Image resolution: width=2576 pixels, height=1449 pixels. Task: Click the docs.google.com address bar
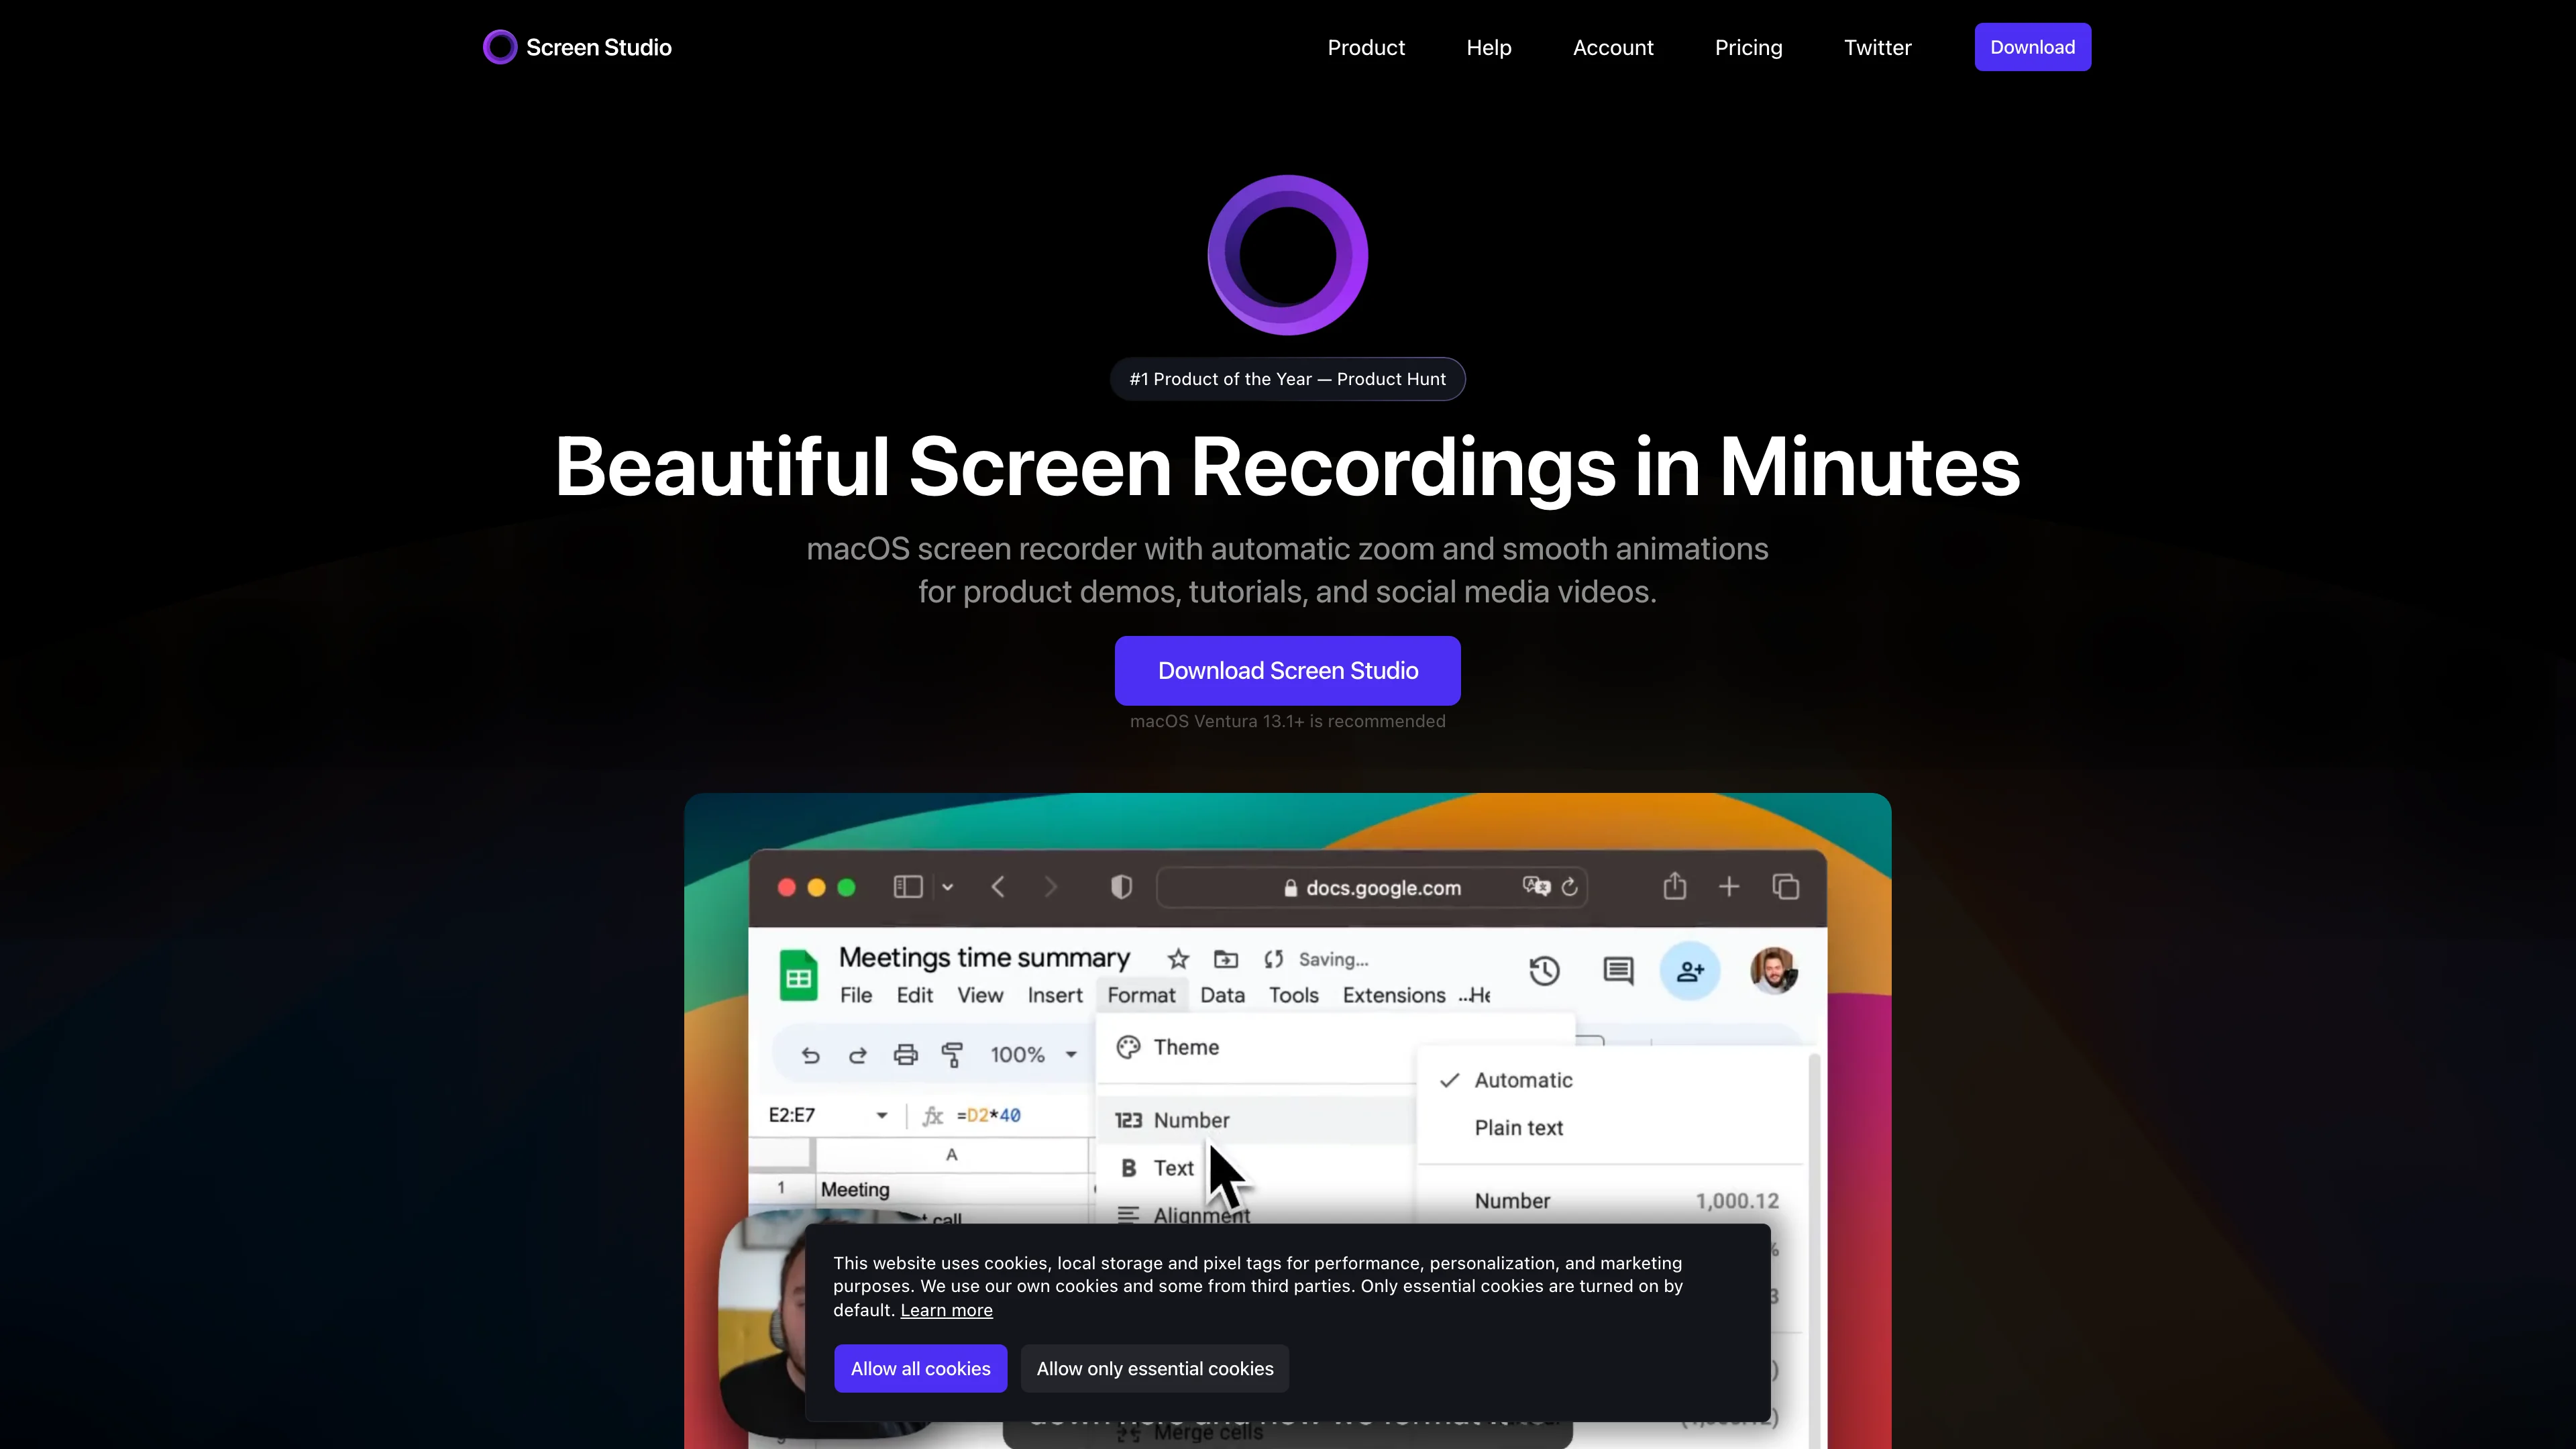pos(1372,887)
